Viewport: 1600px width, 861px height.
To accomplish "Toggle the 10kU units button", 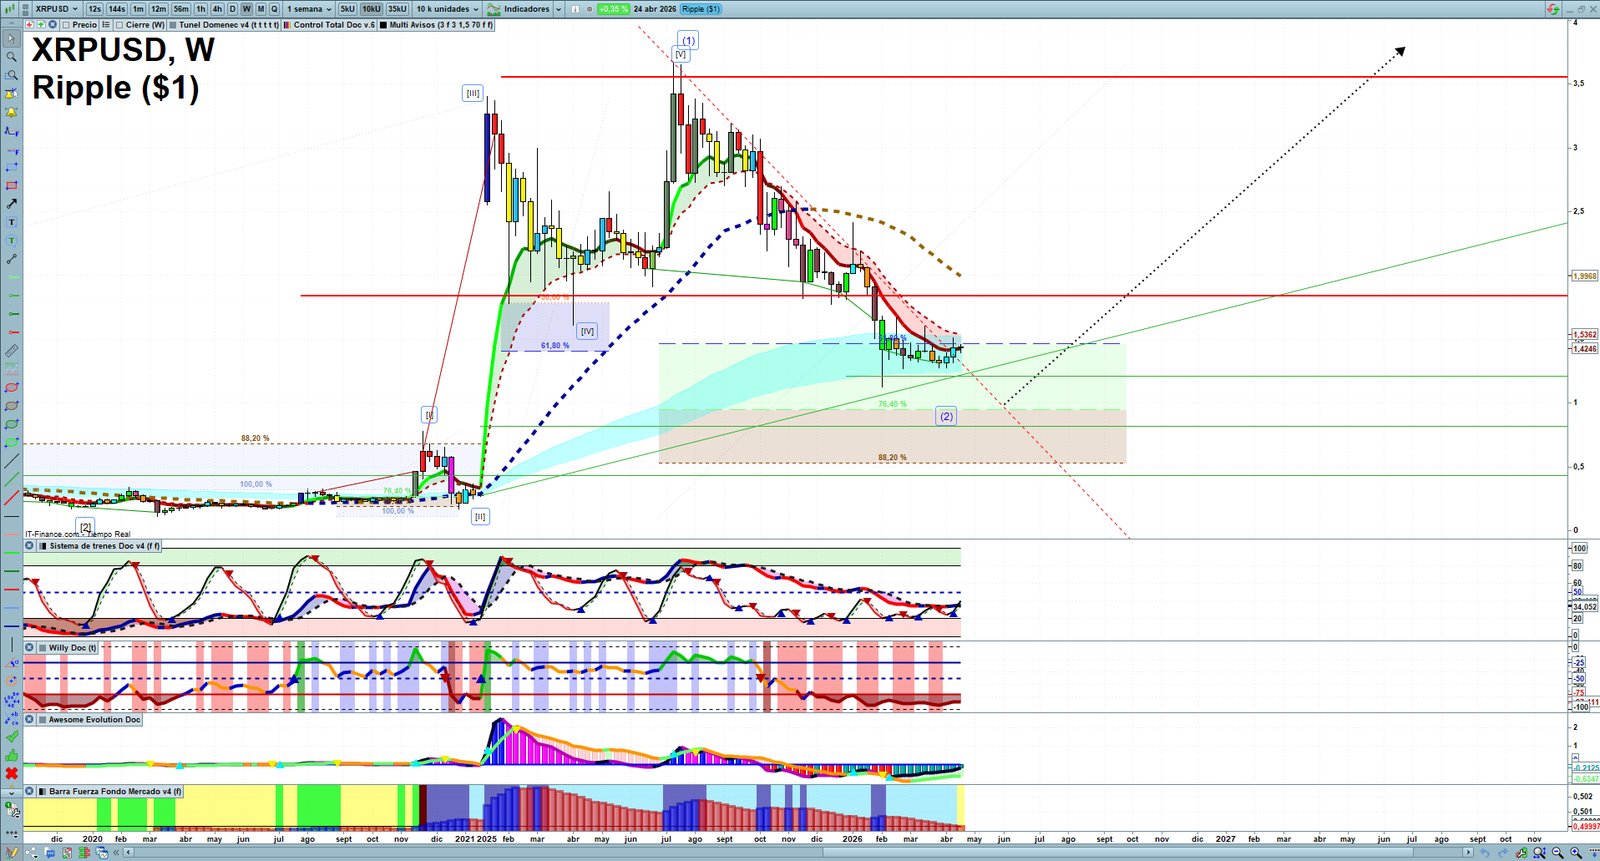I will tap(372, 9).
